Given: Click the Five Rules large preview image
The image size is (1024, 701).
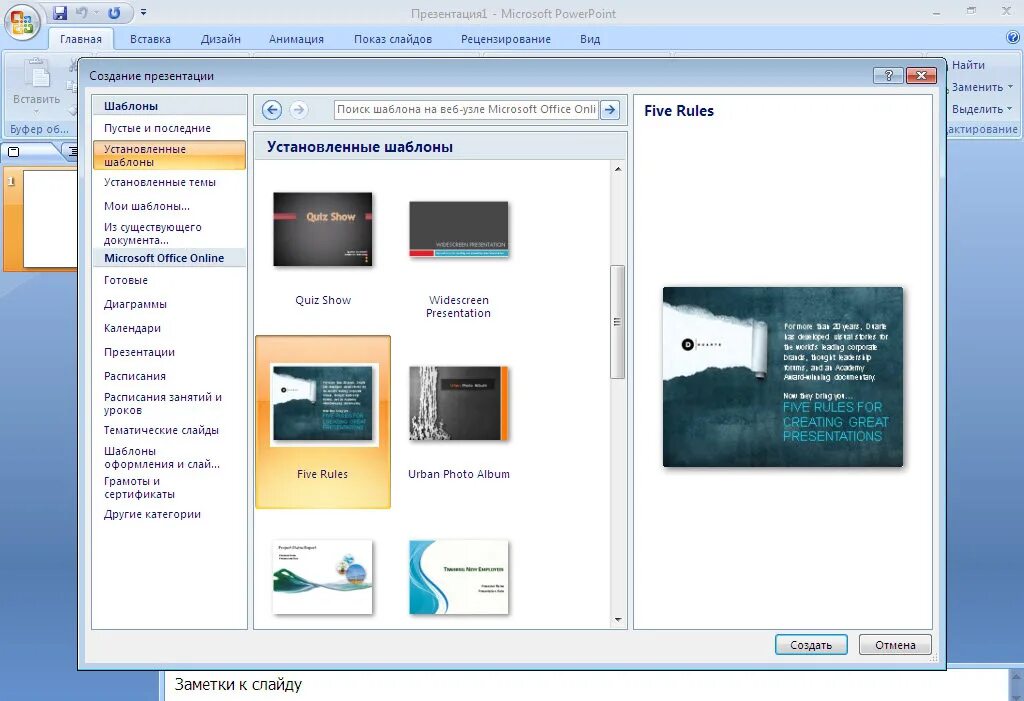Looking at the screenshot, I should point(783,377).
